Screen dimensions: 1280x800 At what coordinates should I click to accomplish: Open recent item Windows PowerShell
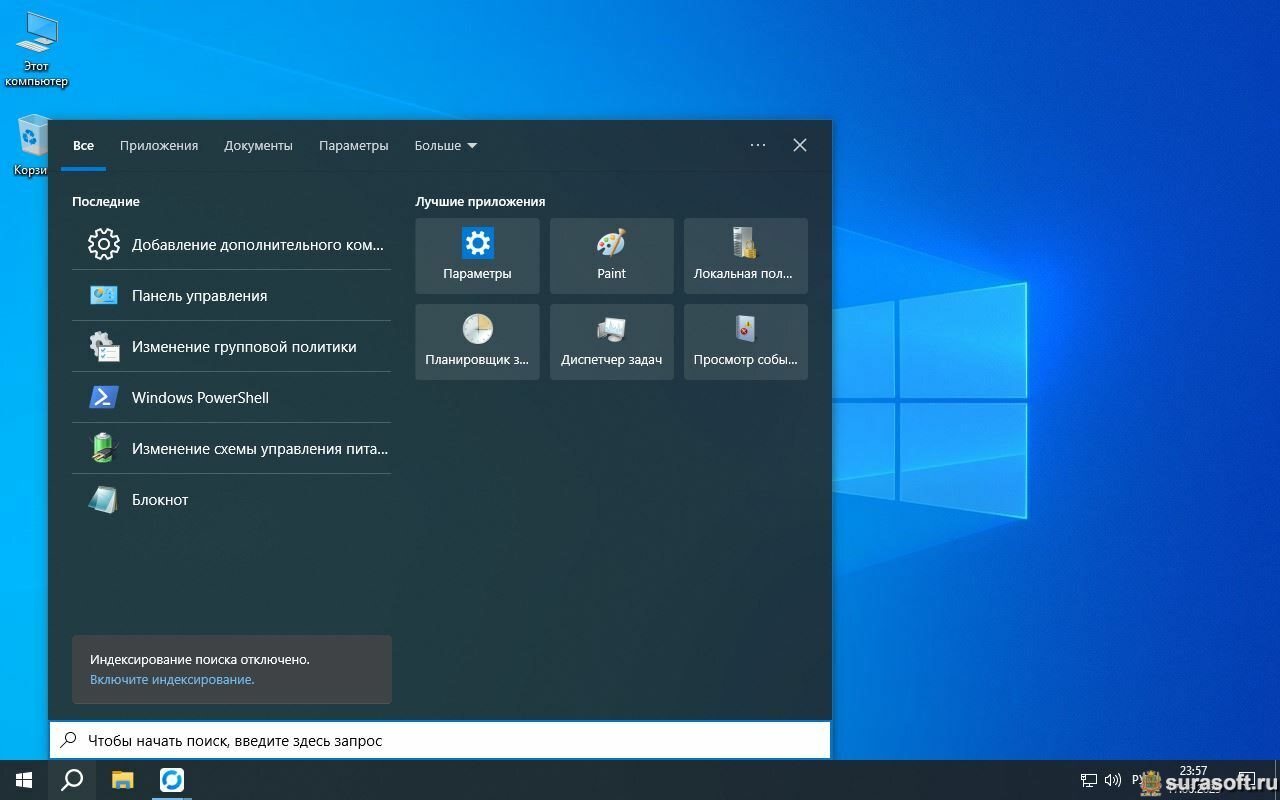point(231,397)
